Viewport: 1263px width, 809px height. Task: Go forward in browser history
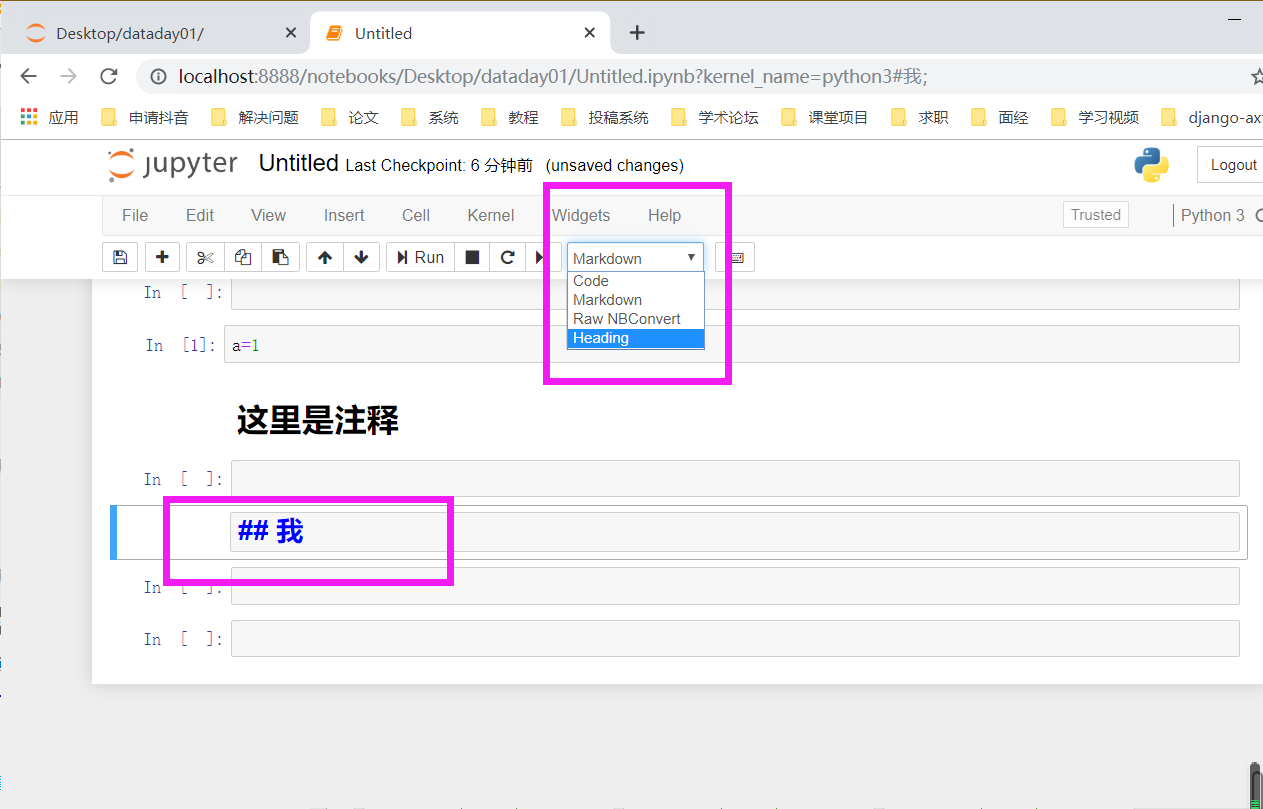tap(68, 76)
